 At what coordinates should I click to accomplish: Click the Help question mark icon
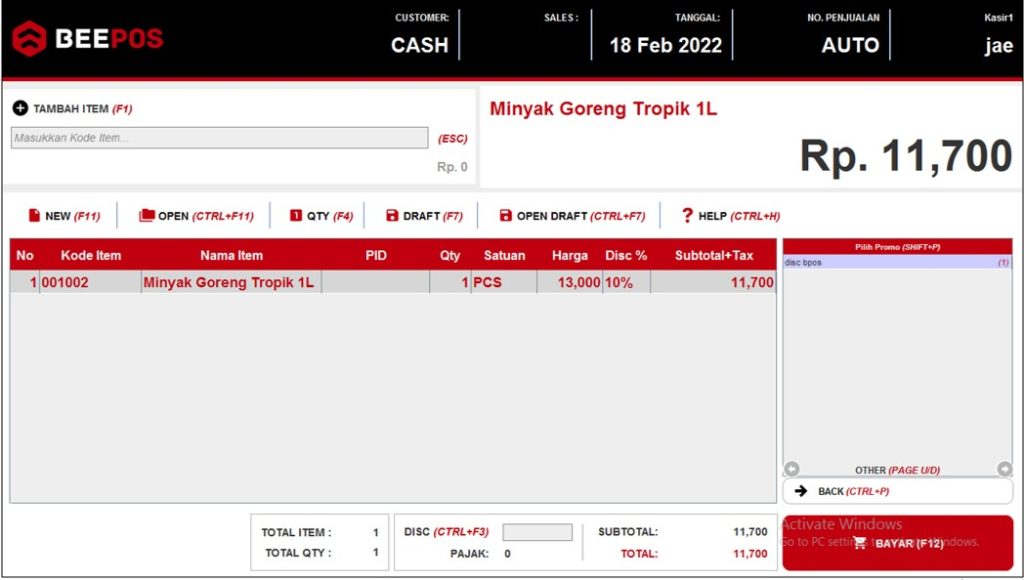pyautogui.click(x=687, y=216)
